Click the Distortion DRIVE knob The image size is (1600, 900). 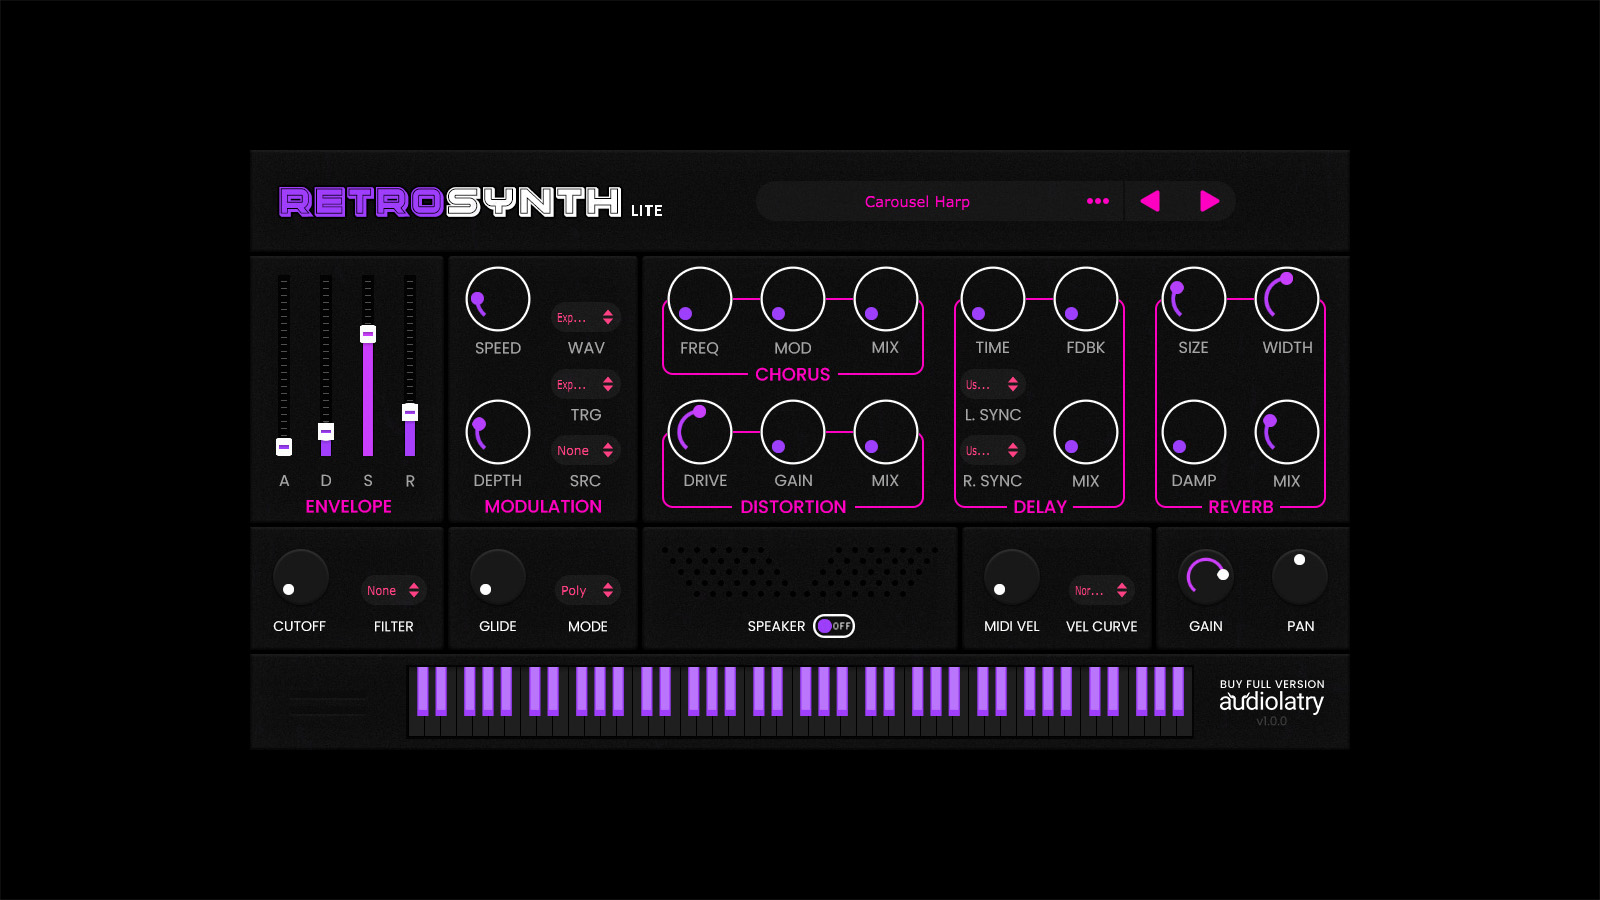[x=700, y=432]
